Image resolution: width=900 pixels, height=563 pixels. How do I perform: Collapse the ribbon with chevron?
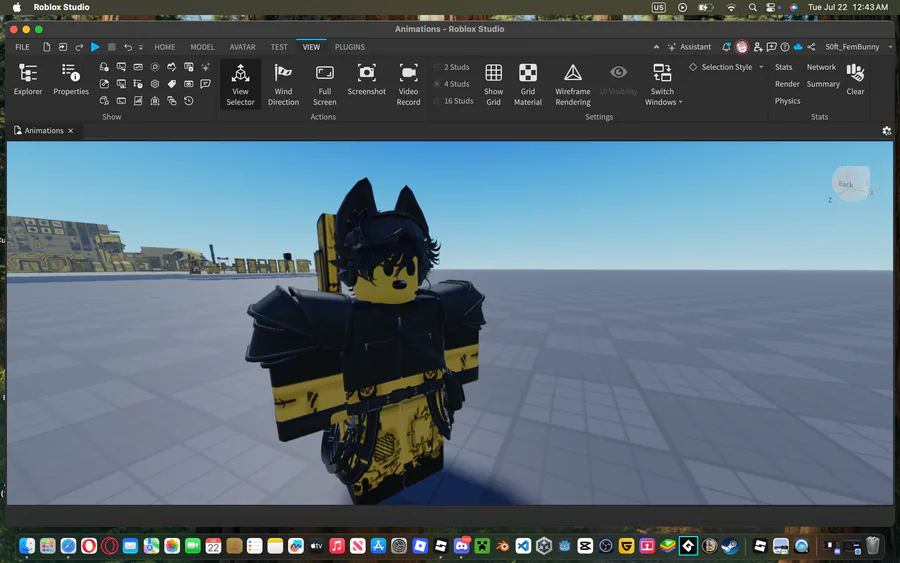coord(656,47)
